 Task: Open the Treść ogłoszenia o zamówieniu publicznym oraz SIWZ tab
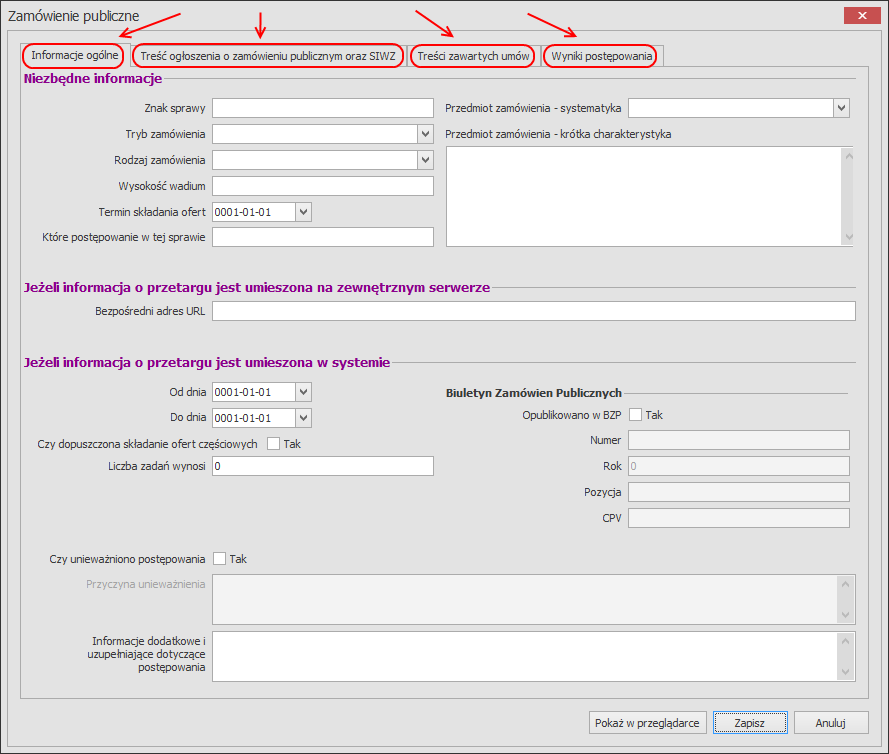268,56
